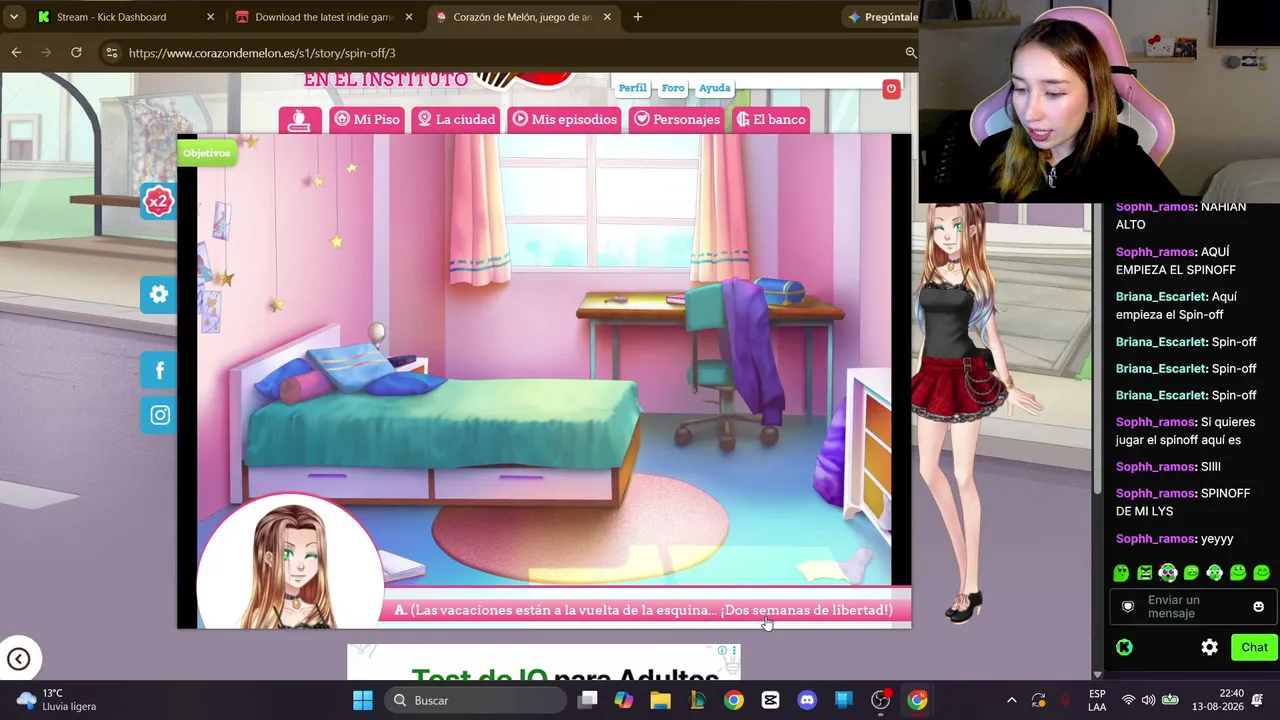Insert the first green blob emote
Image resolution: width=1280 pixels, height=720 pixels.
pyautogui.click(x=1121, y=573)
